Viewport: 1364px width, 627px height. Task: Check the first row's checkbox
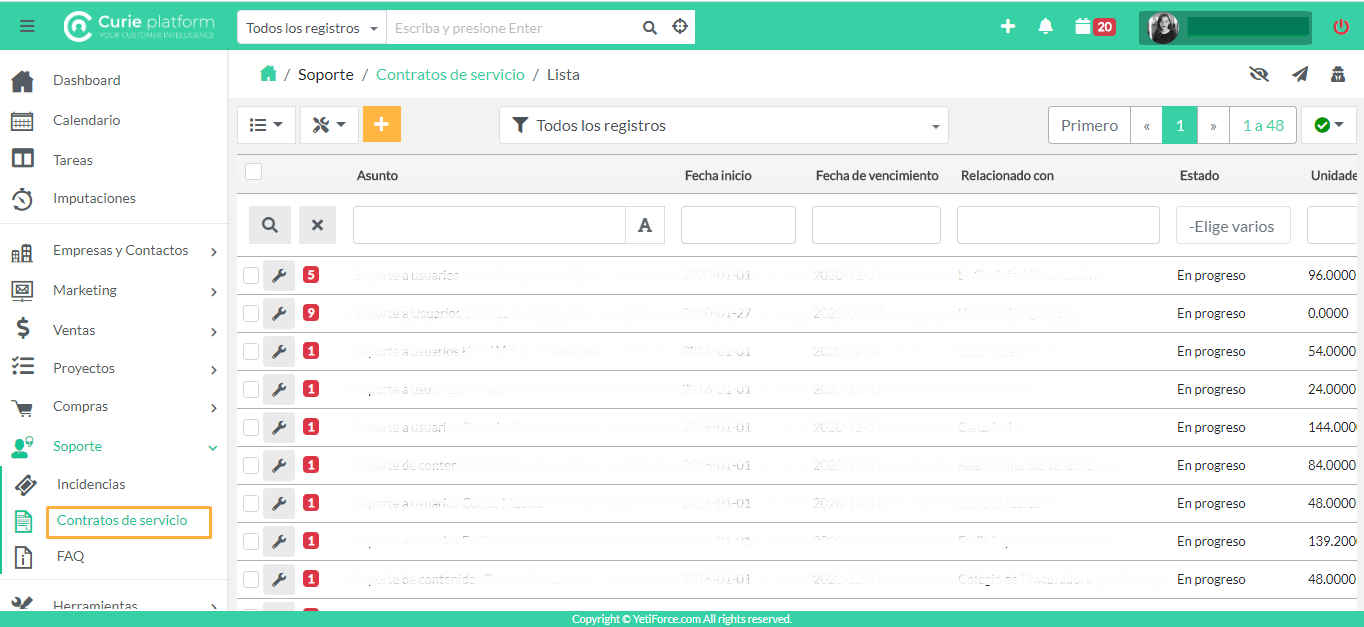[x=251, y=275]
